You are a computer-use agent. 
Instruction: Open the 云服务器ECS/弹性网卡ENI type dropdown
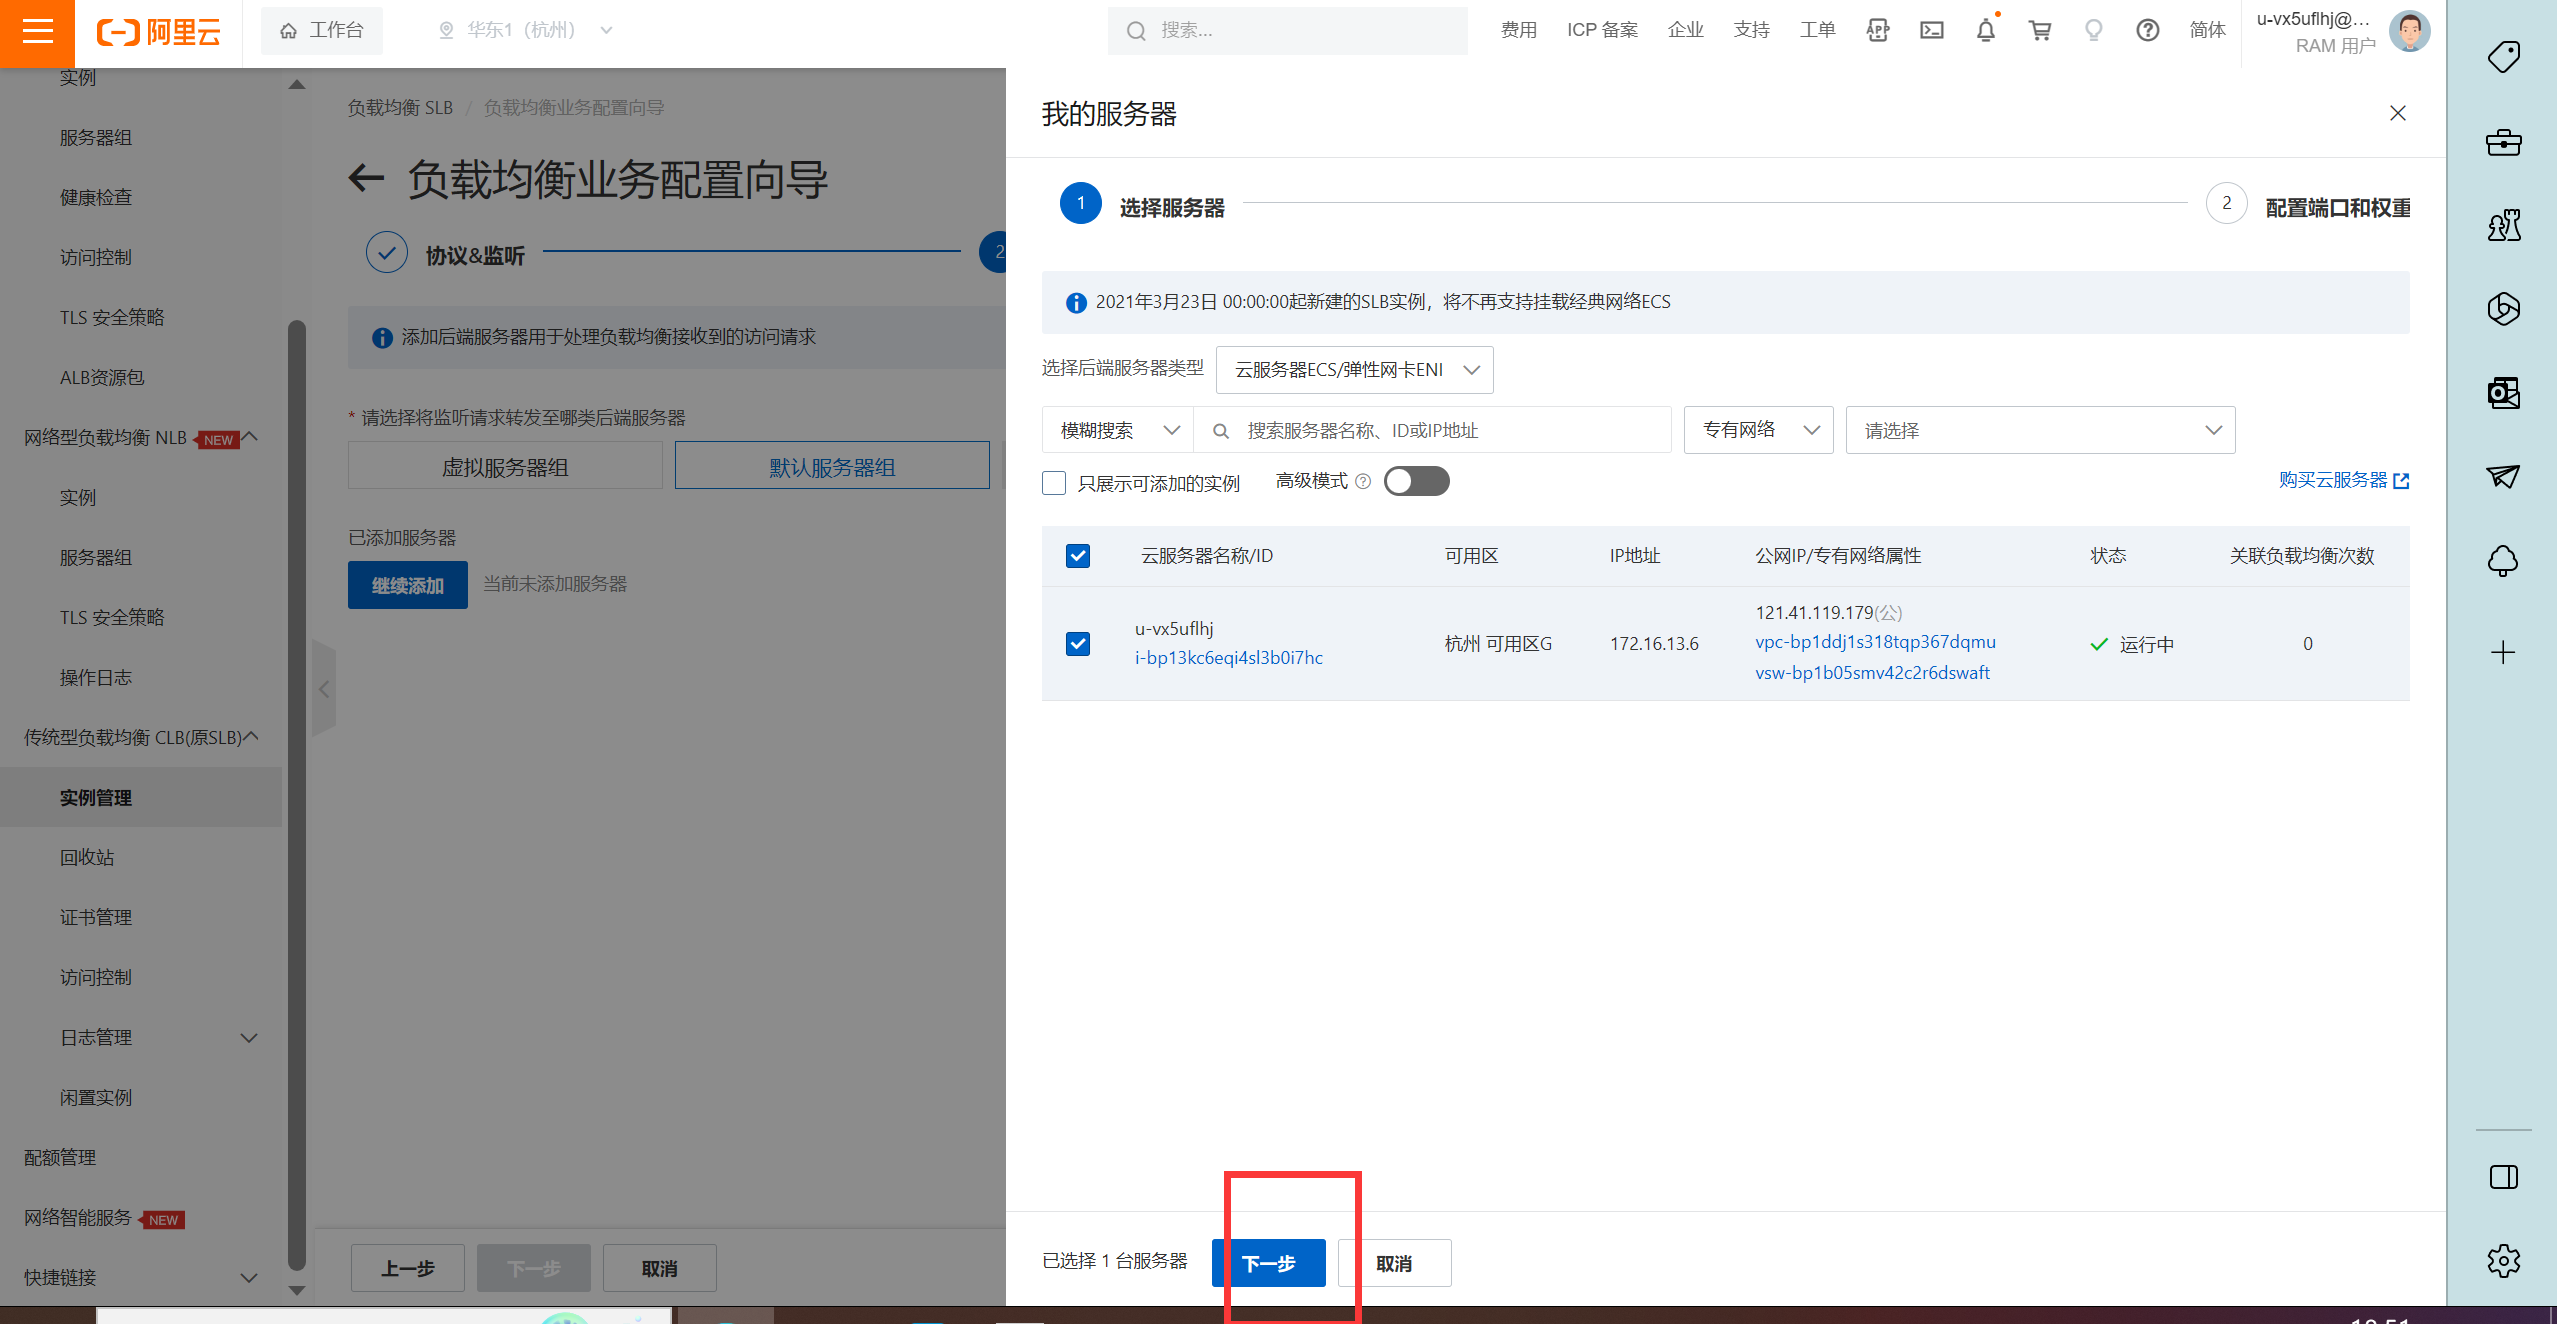[x=1355, y=370]
